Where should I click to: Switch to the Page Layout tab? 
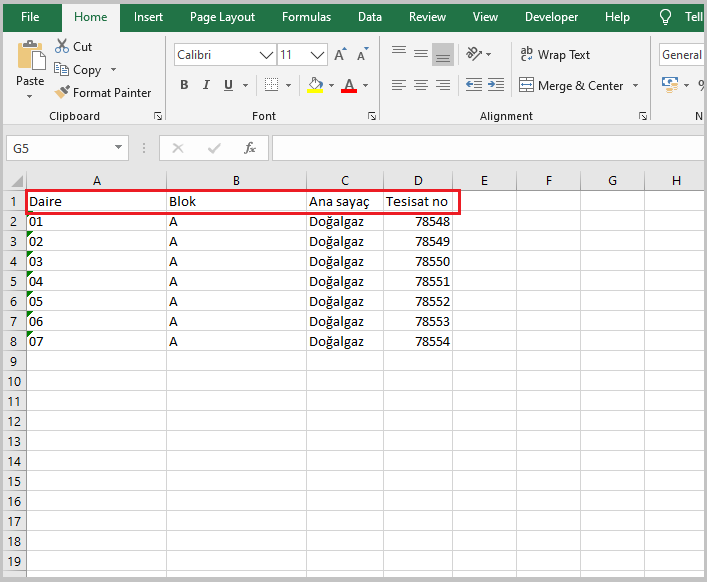[222, 17]
